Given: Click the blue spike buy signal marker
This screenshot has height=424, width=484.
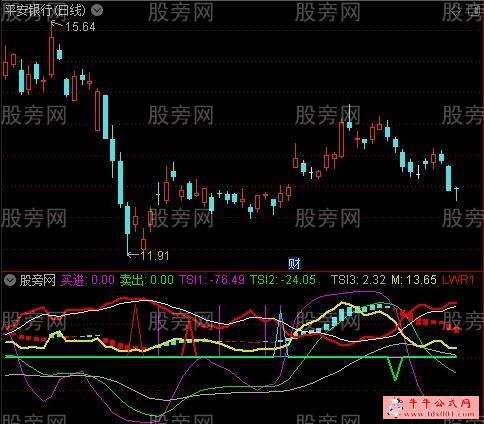Looking at the screenshot, I should (280, 331).
